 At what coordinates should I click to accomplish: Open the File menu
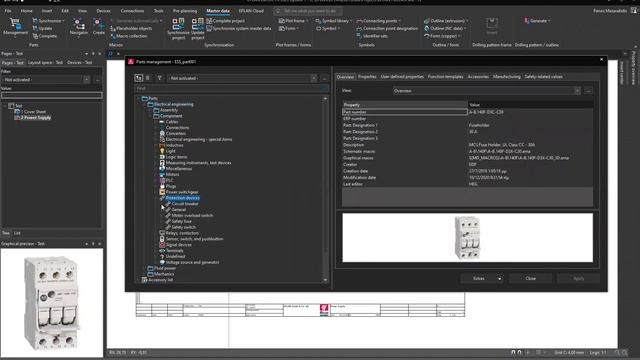pyautogui.click(x=8, y=11)
